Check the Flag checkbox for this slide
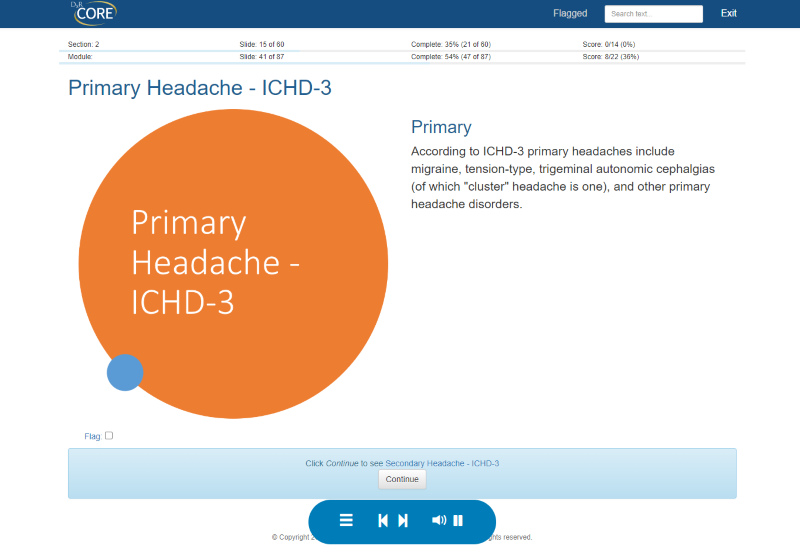 [x=109, y=435]
